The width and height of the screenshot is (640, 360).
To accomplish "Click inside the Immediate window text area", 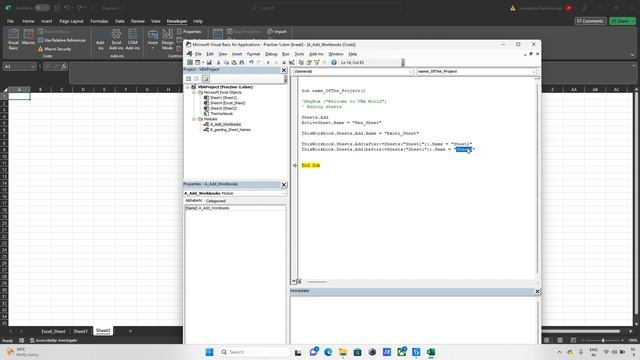I will [x=413, y=320].
